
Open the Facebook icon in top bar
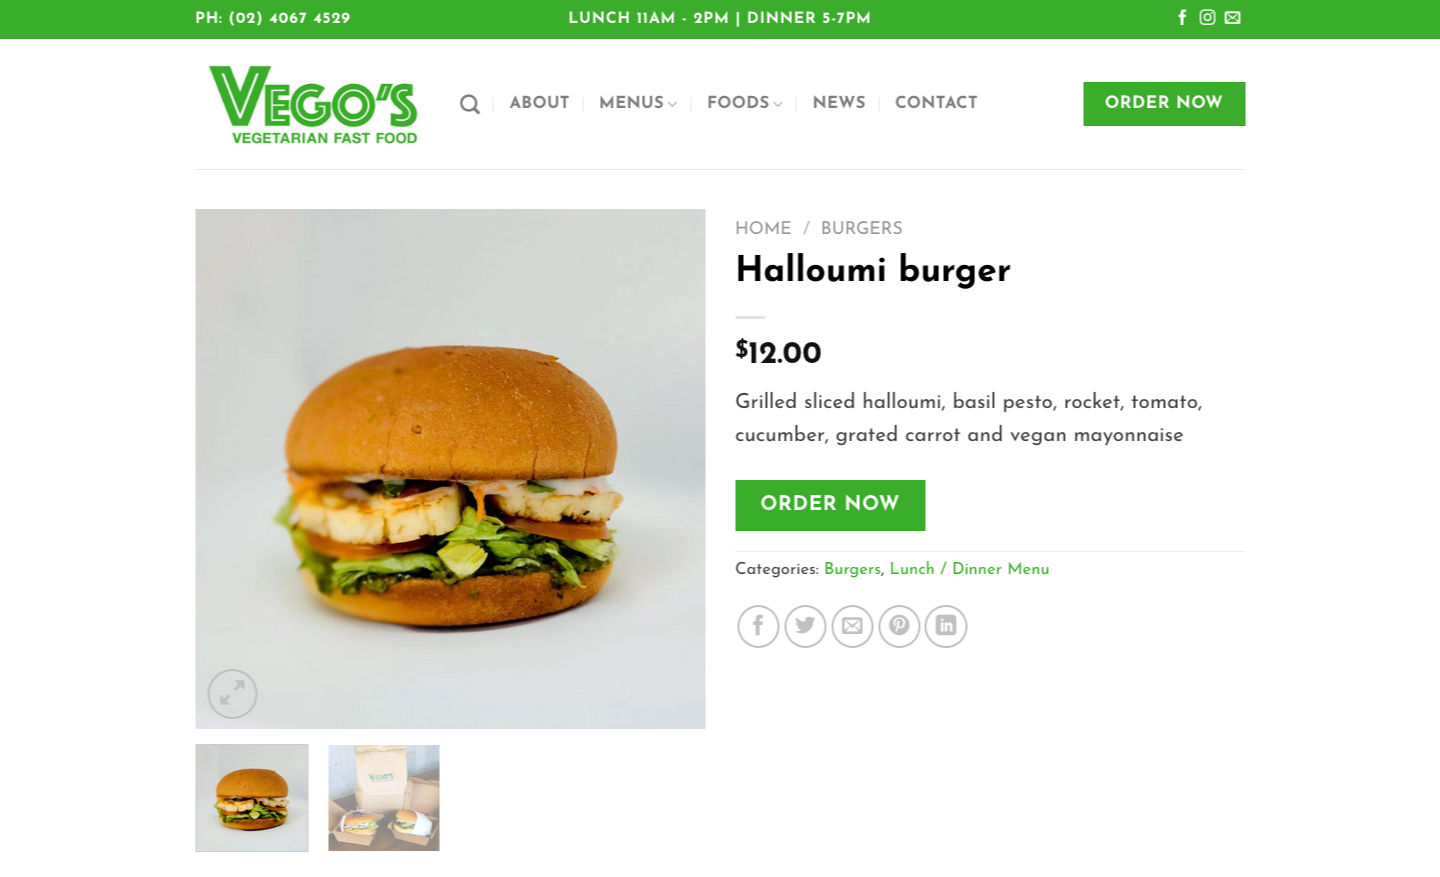pyautogui.click(x=1182, y=17)
